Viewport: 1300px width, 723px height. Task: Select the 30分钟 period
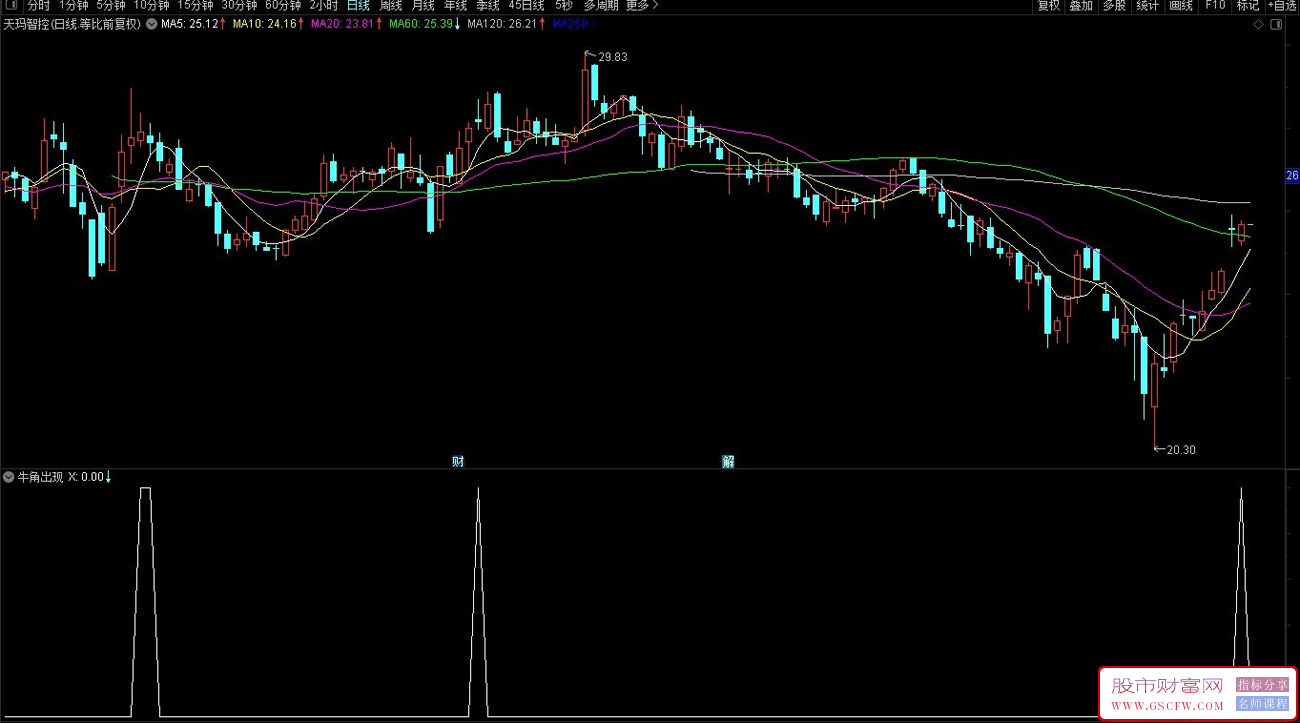(239, 6)
